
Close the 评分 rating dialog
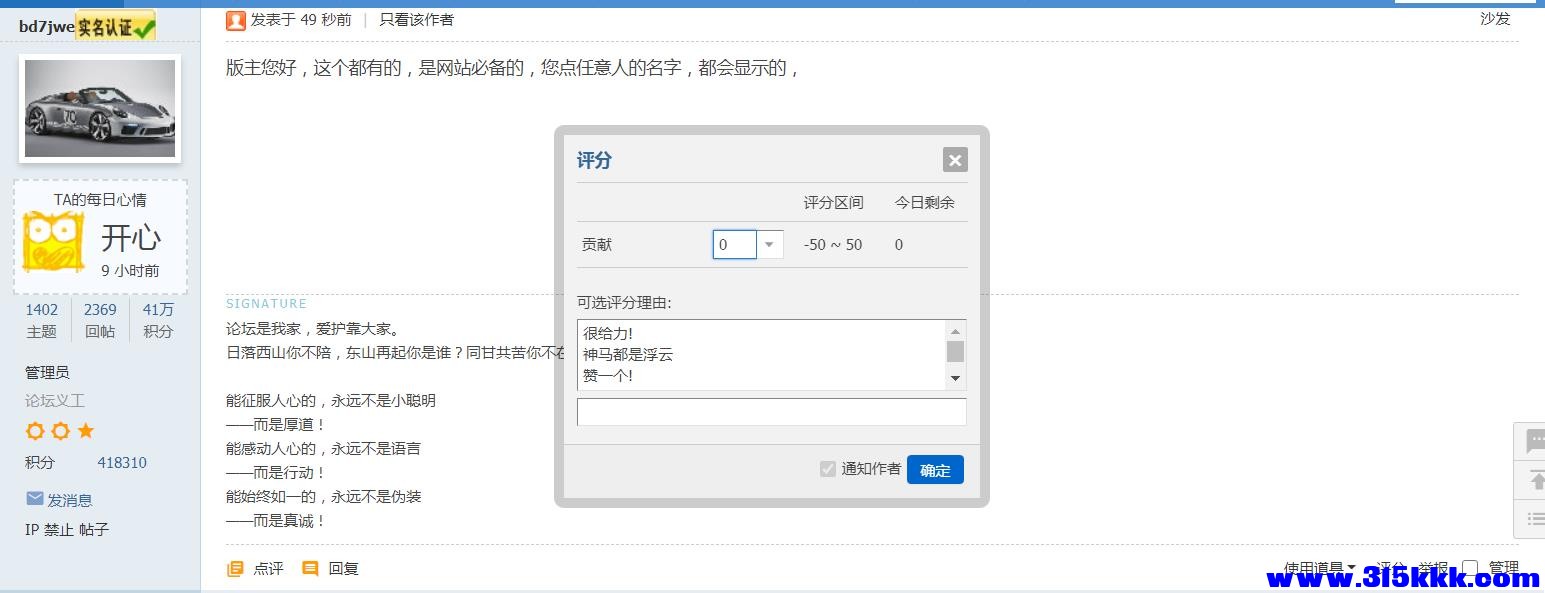tap(955, 160)
